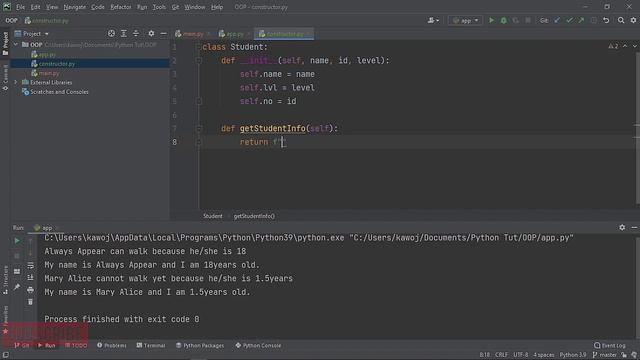Open the Project view selector dropdown
640x360 pixels.
coord(32,33)
